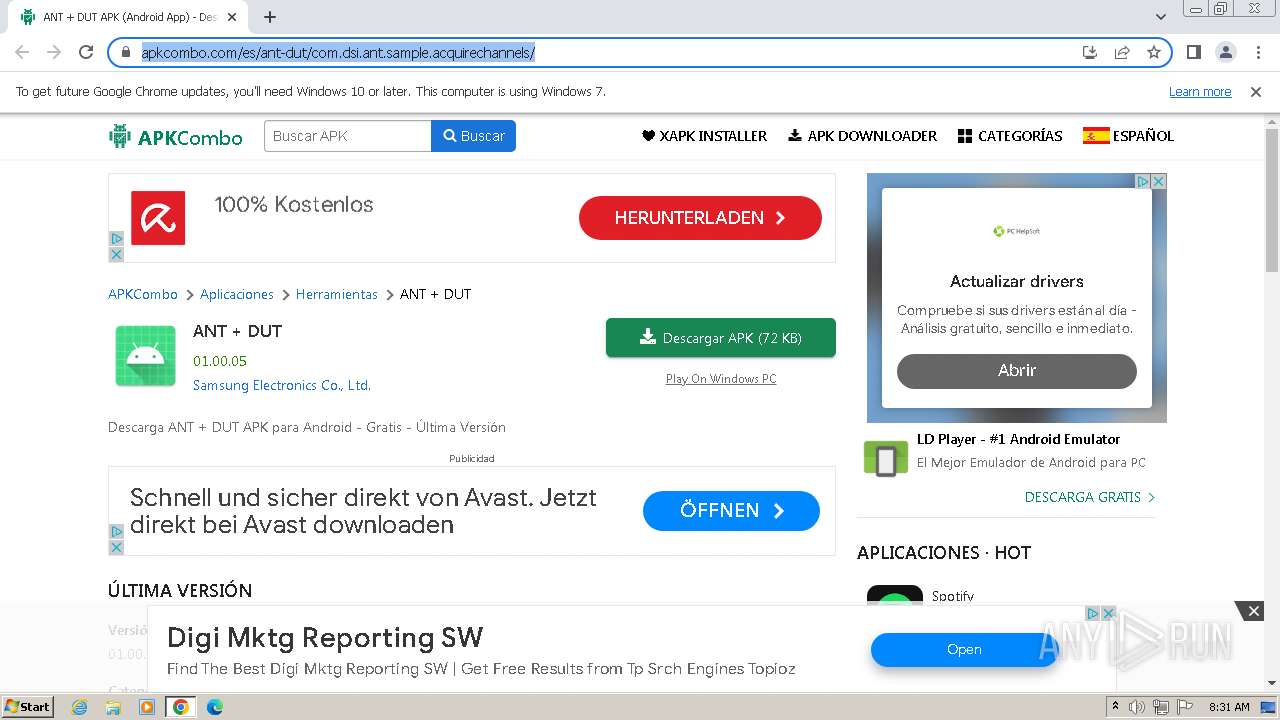Click the ANT + DUT app icon
The width and height of the screenshot is (1280, 720).
[145, 356]
